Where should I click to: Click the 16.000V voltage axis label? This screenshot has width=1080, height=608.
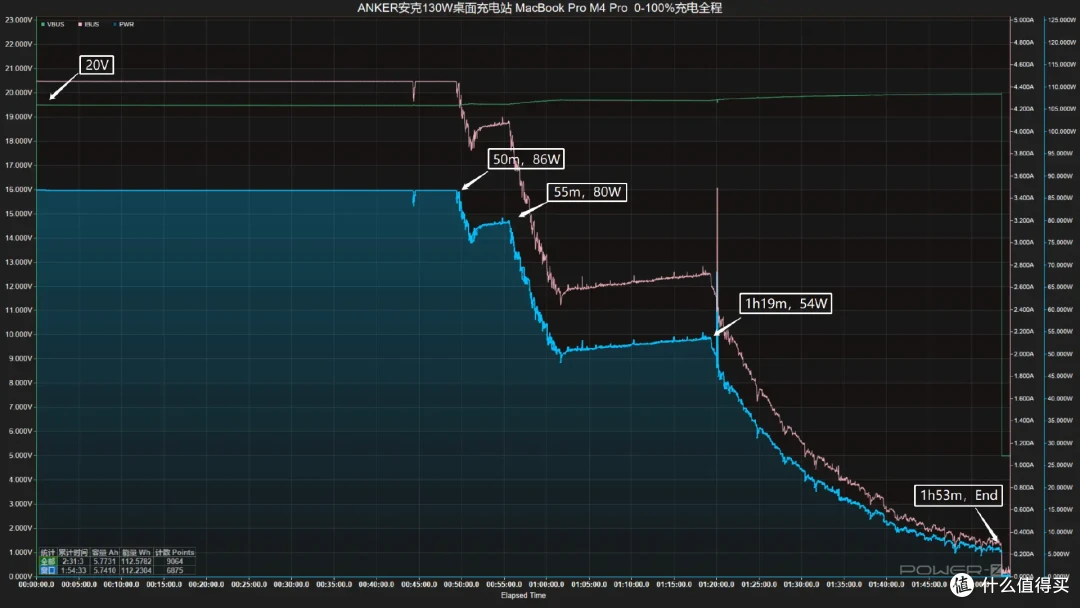click(19, 189)
